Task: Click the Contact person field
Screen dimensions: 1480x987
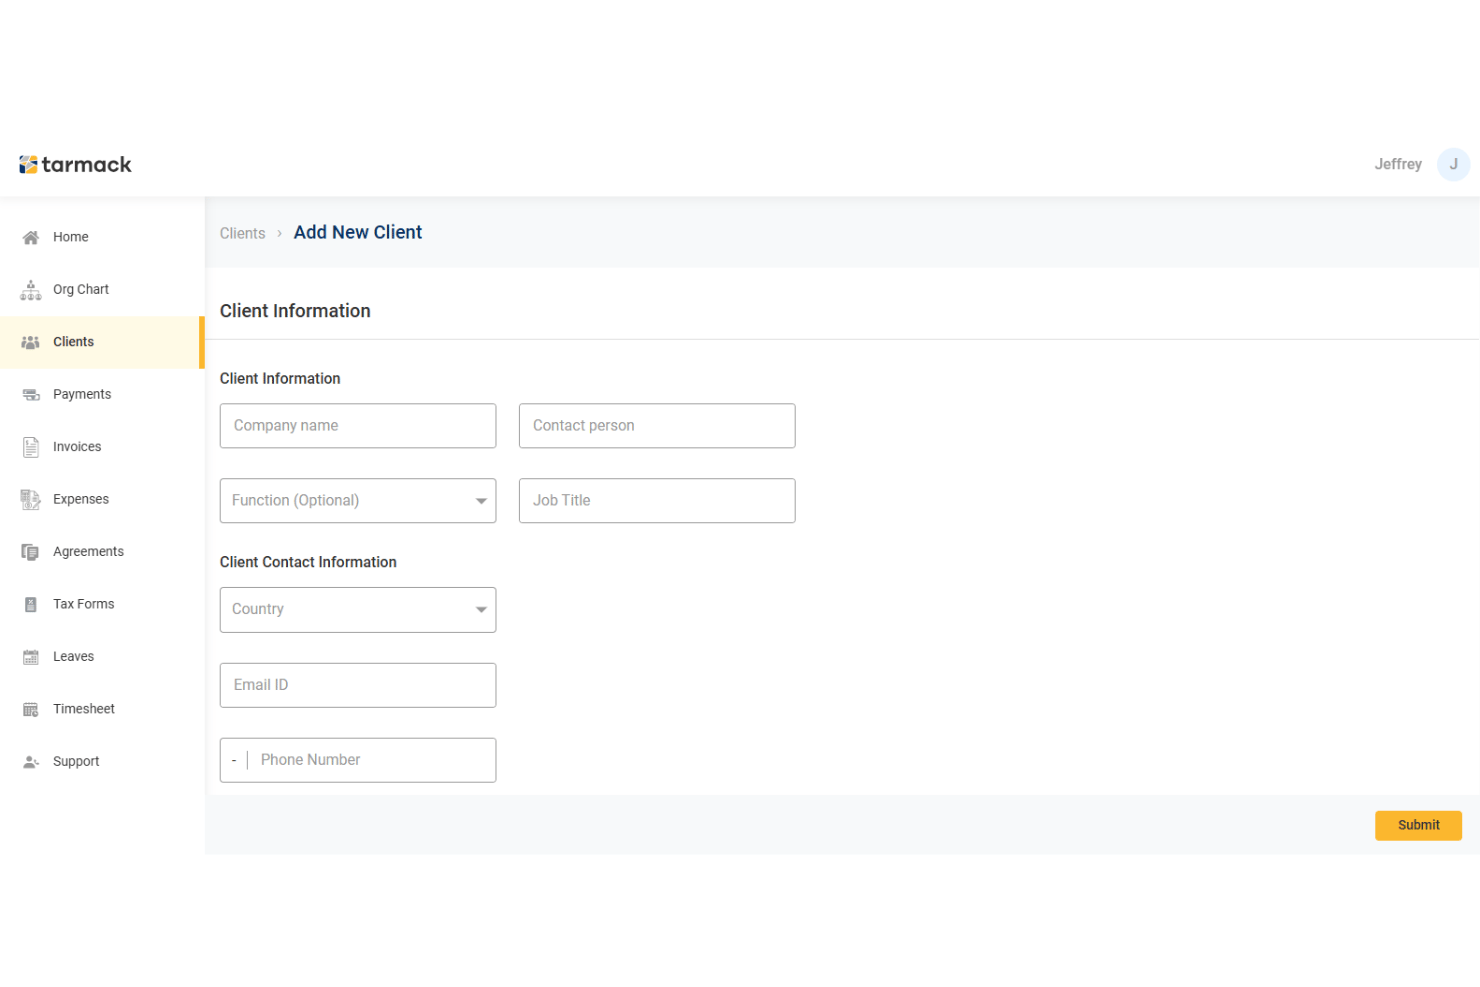Action: coord(657,426)
